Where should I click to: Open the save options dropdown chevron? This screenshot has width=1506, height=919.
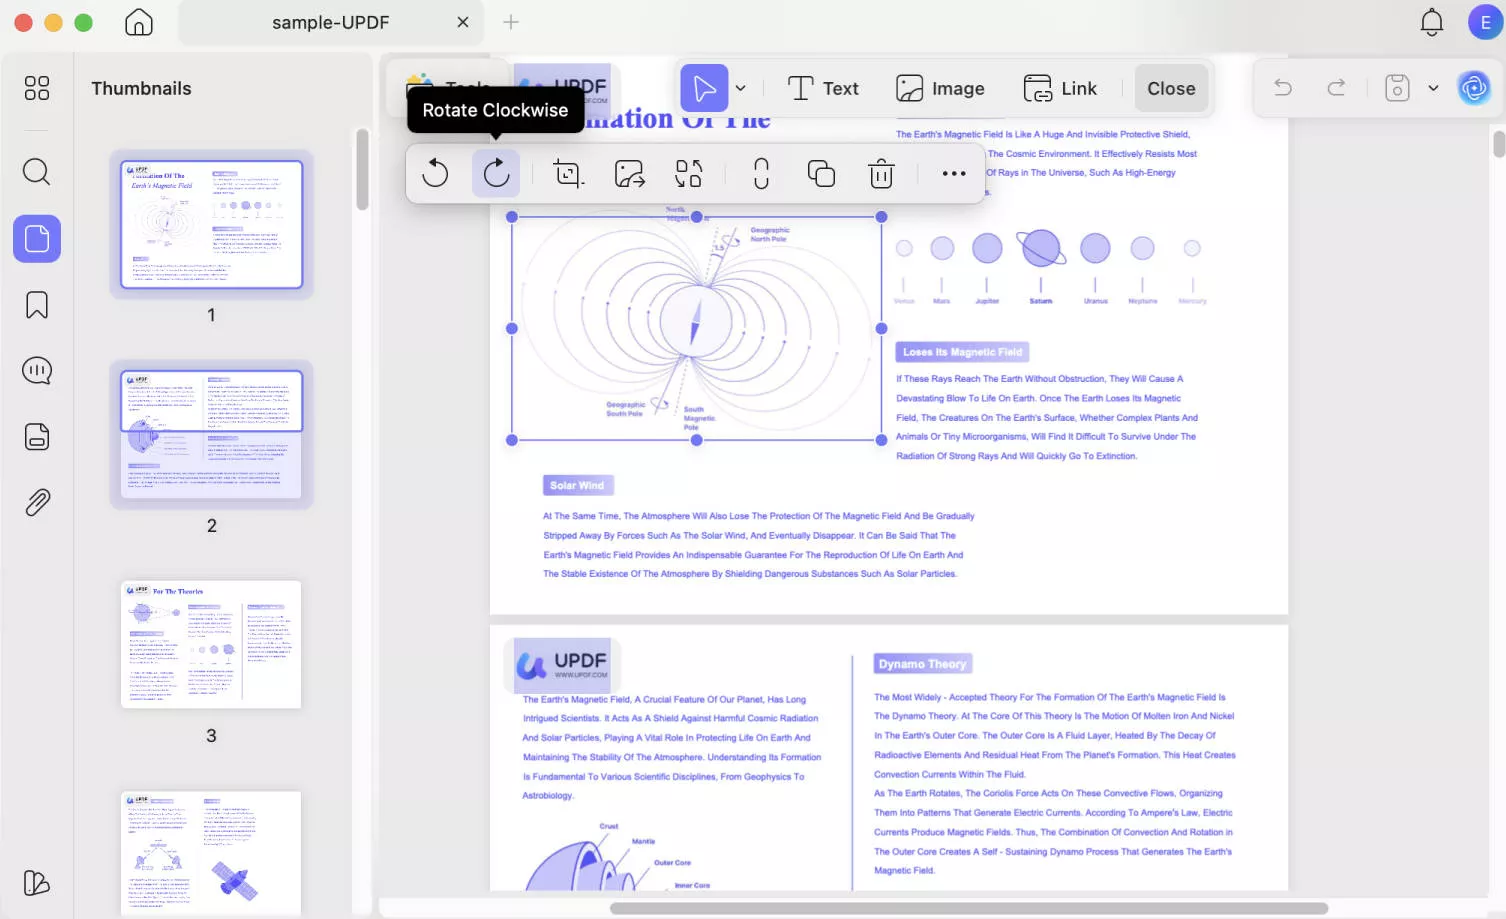click(x=1434, y=88)
